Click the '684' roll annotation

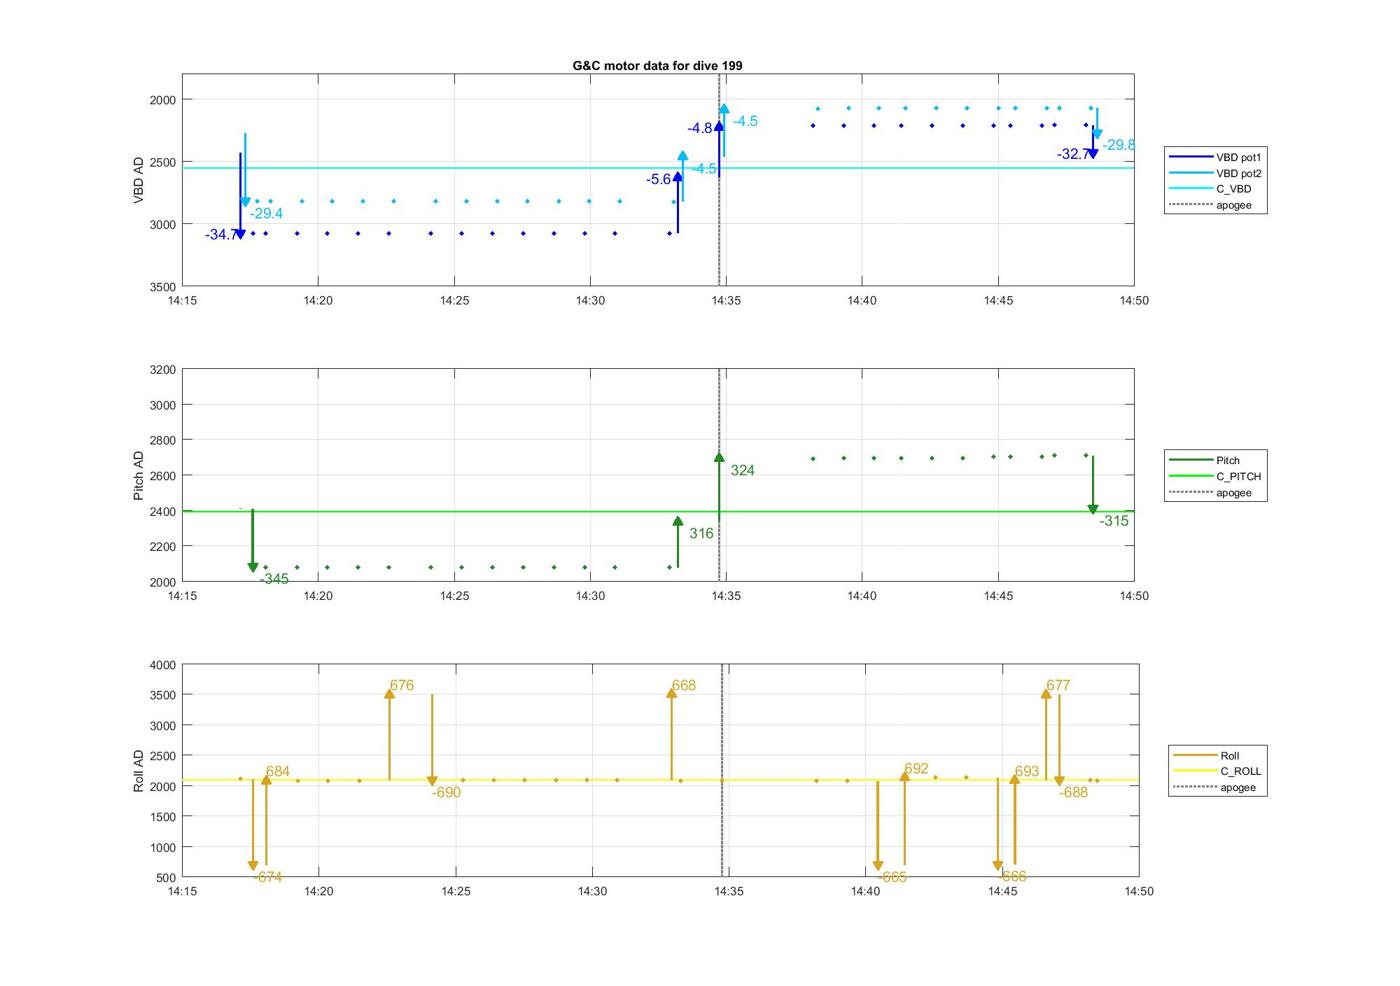click(277, 771)
